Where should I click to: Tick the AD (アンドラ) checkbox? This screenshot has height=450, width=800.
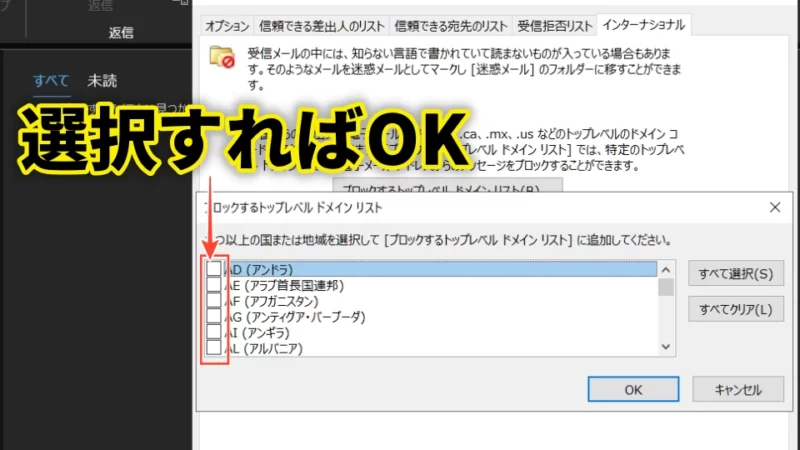tap(214, 269)
